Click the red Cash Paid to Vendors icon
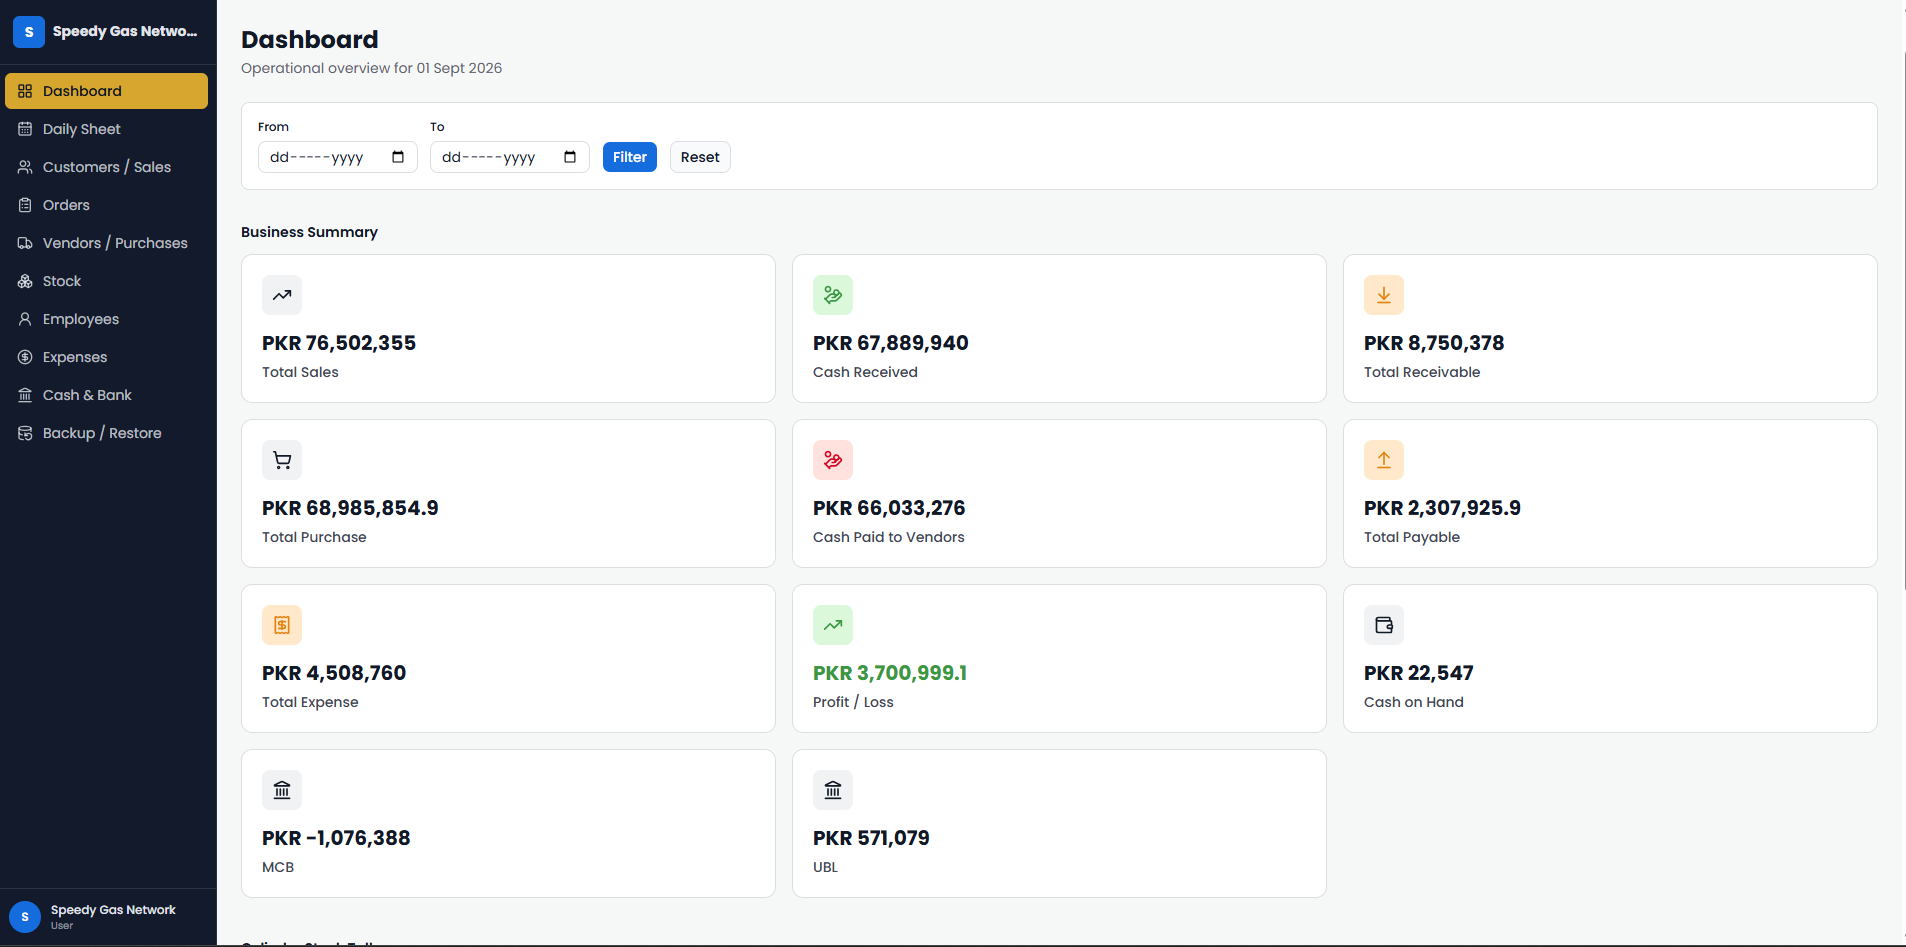Image resolution: width=1906 pixels, height=947 pixels. [x=833, y=460]
